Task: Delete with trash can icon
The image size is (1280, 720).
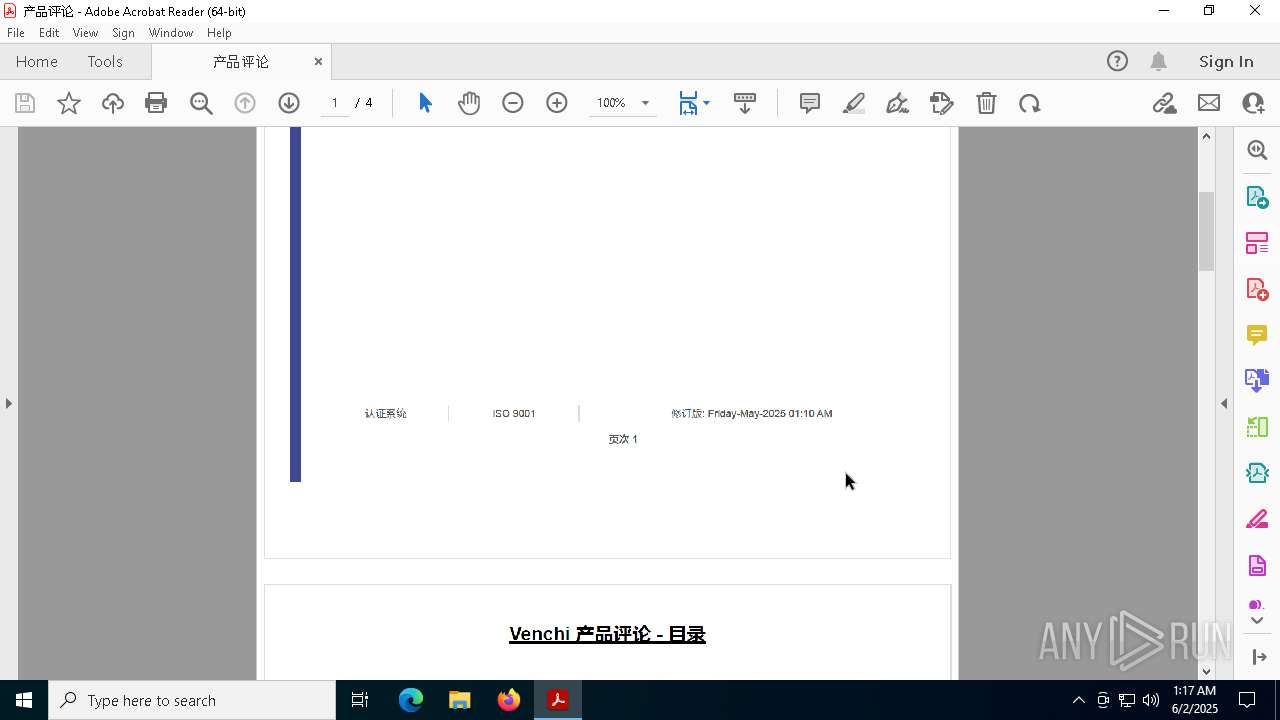Action: 986,103
